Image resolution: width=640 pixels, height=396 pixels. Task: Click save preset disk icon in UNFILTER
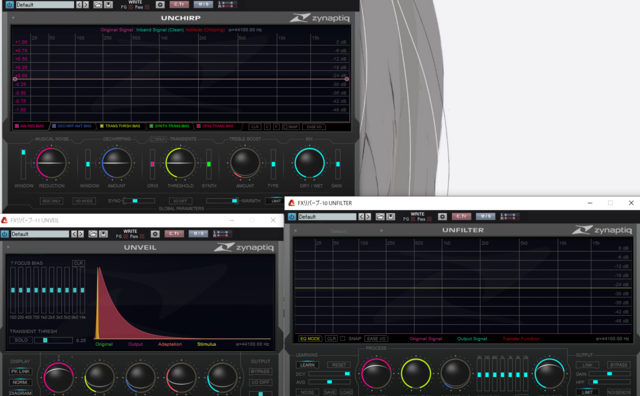pyautogui.click(x=391, y=217)
